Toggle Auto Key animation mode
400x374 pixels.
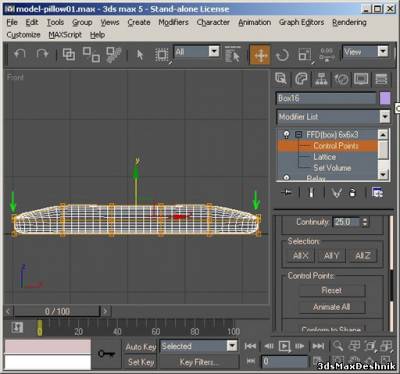tap(141, 347)
